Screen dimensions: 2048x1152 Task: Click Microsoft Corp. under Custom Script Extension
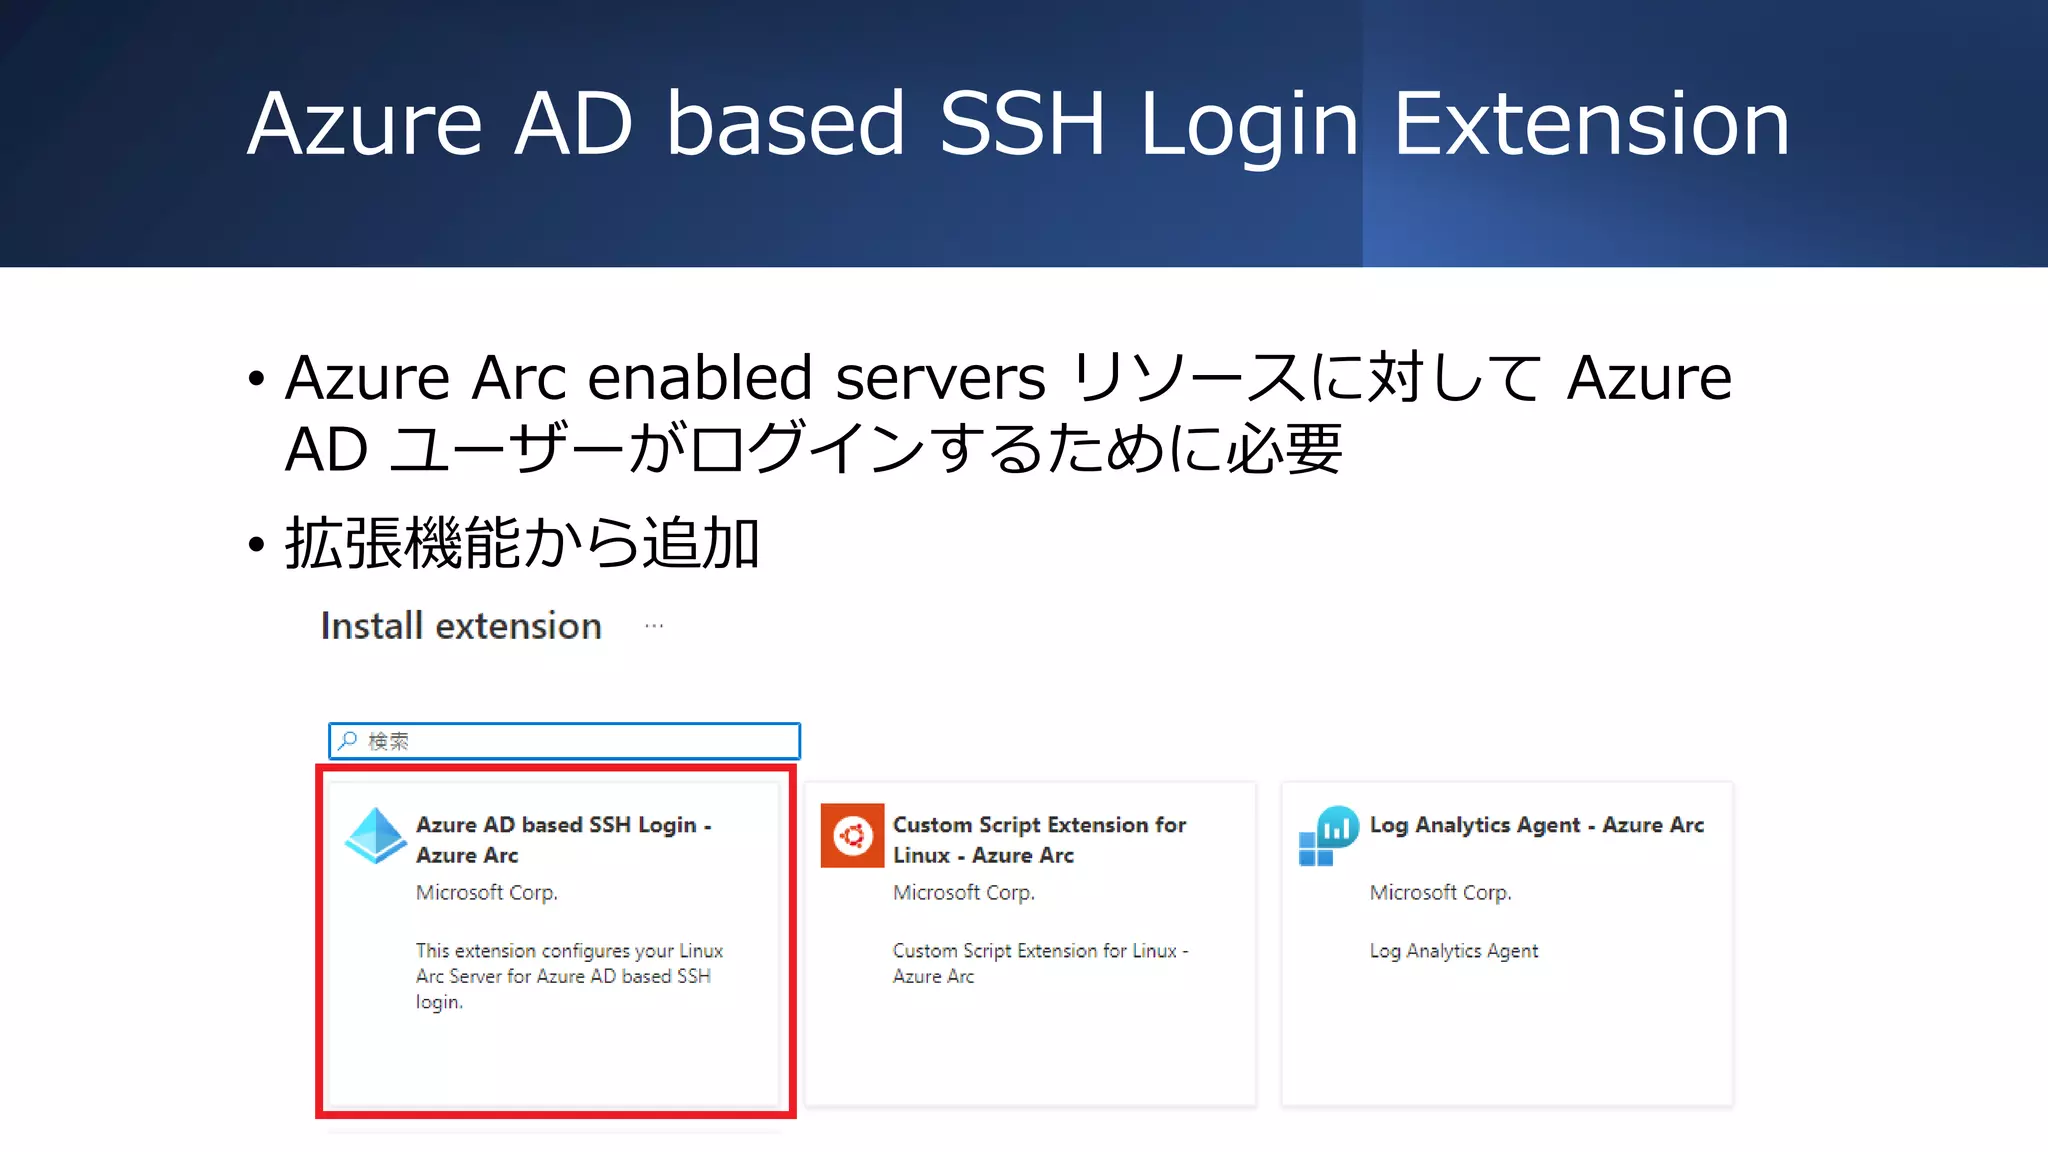[964, 892]
